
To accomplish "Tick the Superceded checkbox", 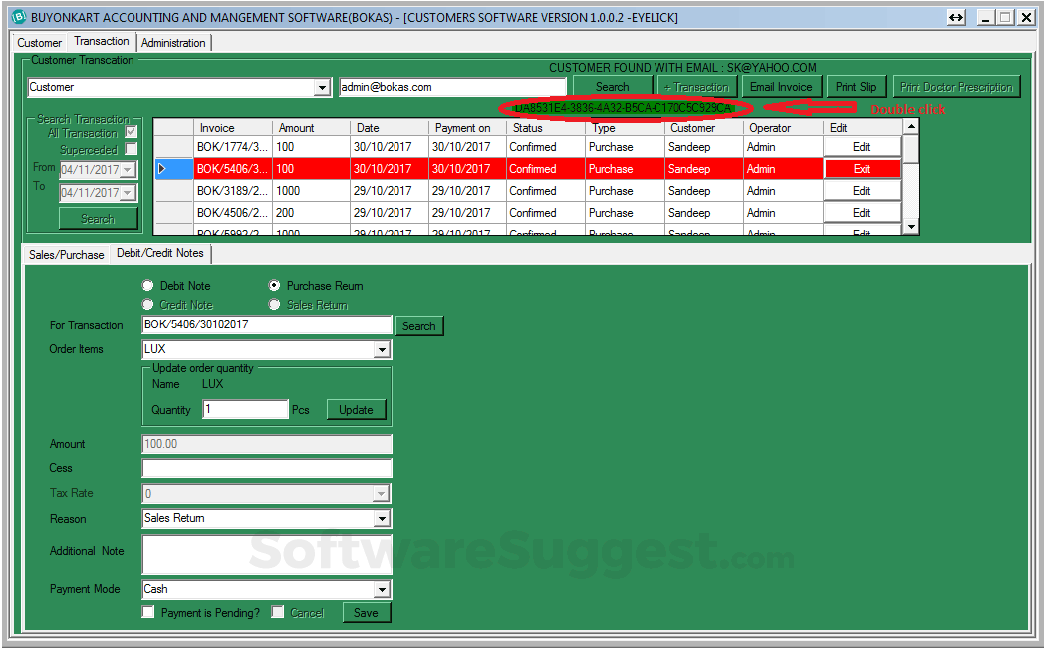I will [x=131, y=149].
